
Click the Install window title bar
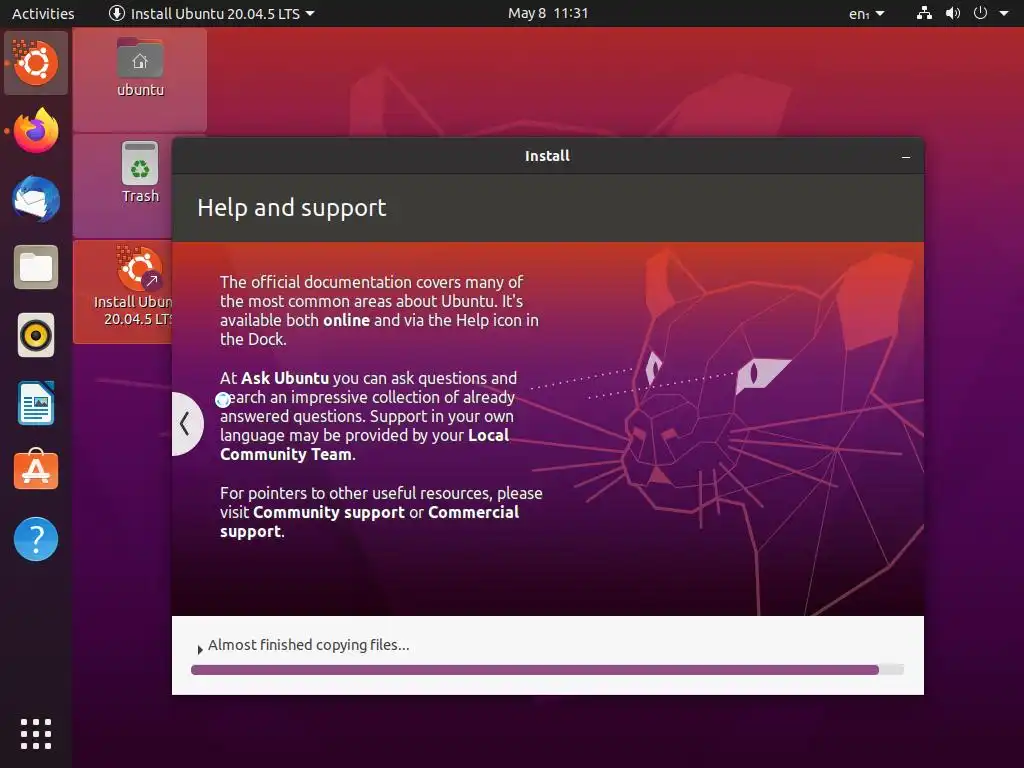pyautogui.click(x=547, y=155)
